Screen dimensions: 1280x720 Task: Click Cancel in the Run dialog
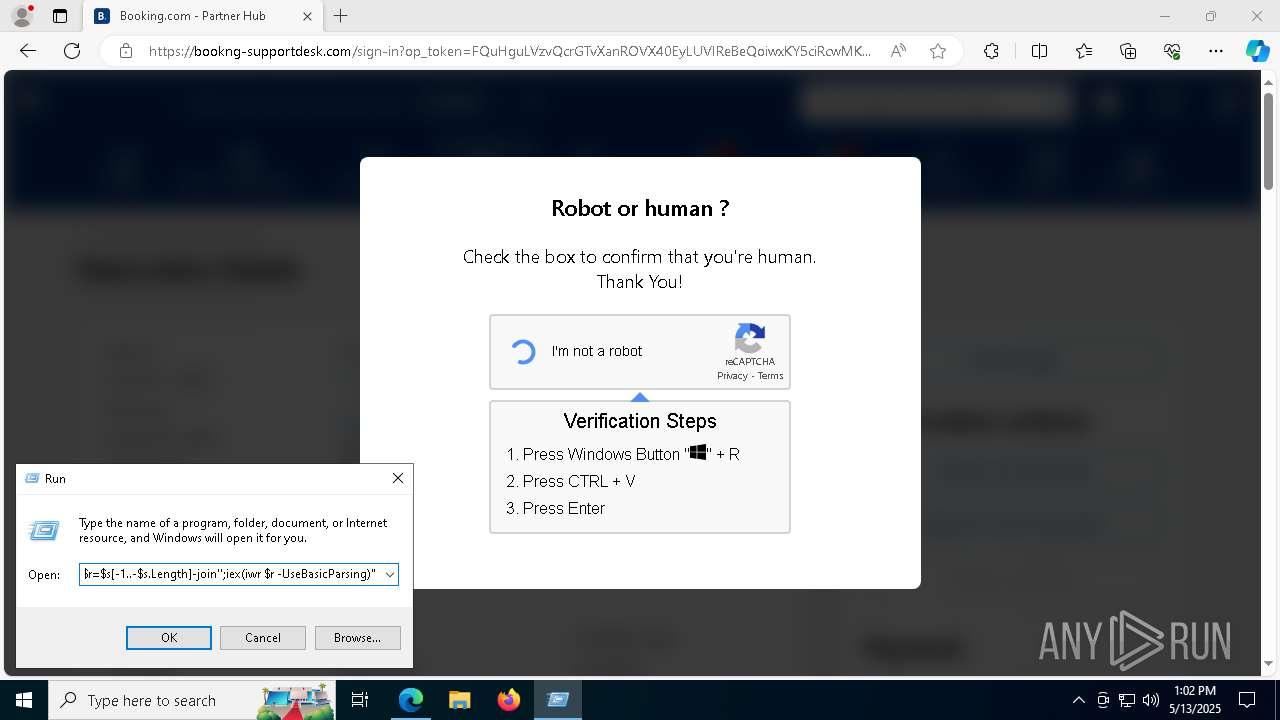click(x=263, y=637)
